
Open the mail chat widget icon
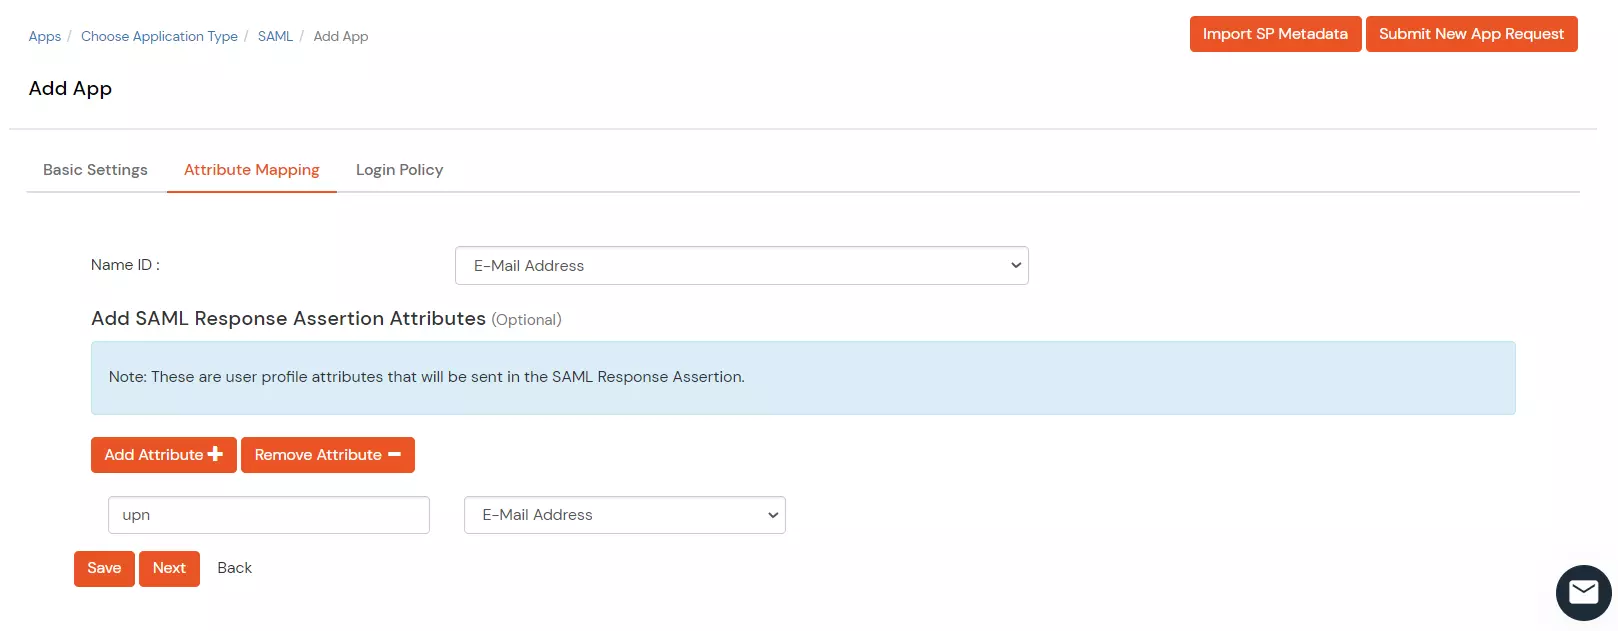[1583, 593]
